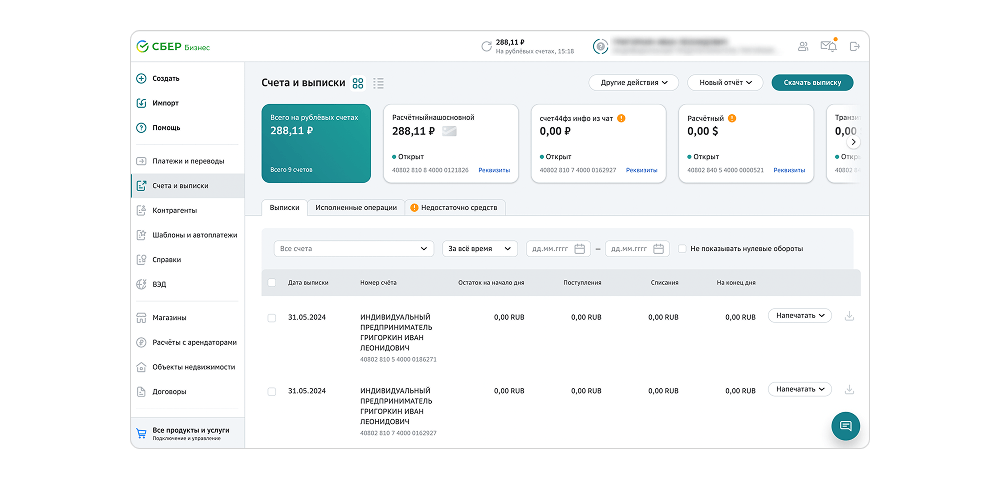Enable 'Не показывать нулевые обороты' checkbox
The width and height of the screenshot is (1000, 489).
(682, 249)
